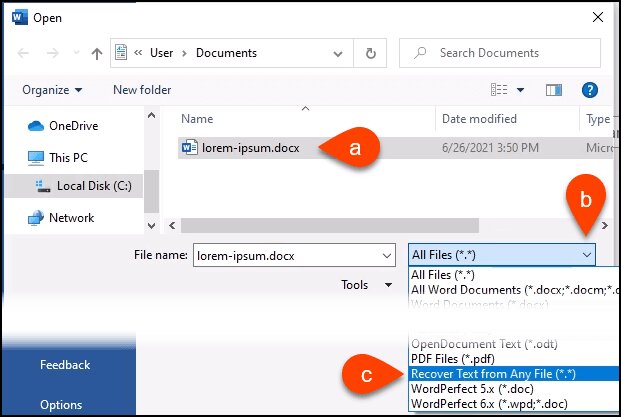Screen dimensions: 621x417
Task: Open Feedback in Word backstage
Action: click(x=65, y=365)
